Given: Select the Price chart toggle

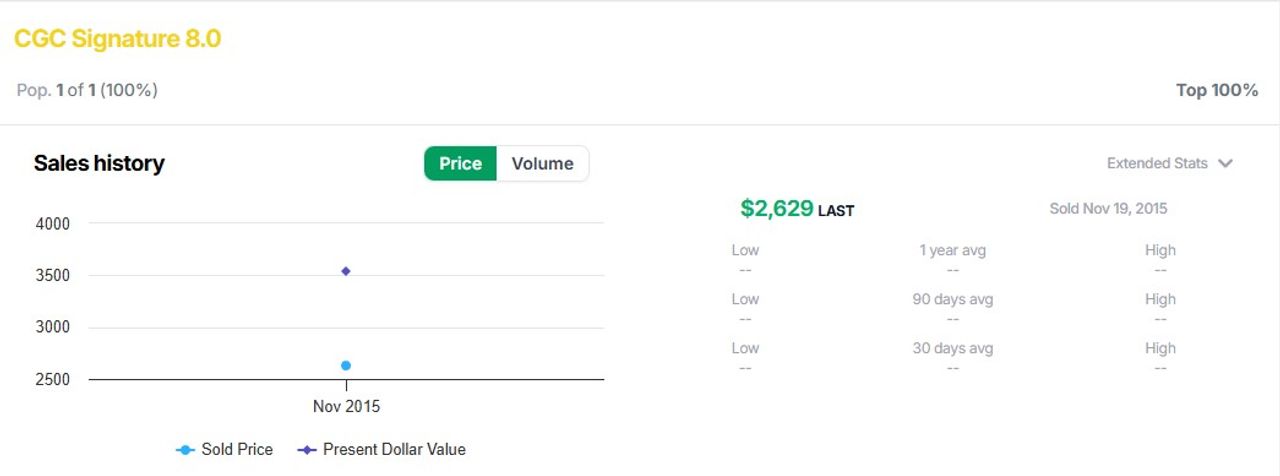Looking at the screenshot, I should pos(460,164).
